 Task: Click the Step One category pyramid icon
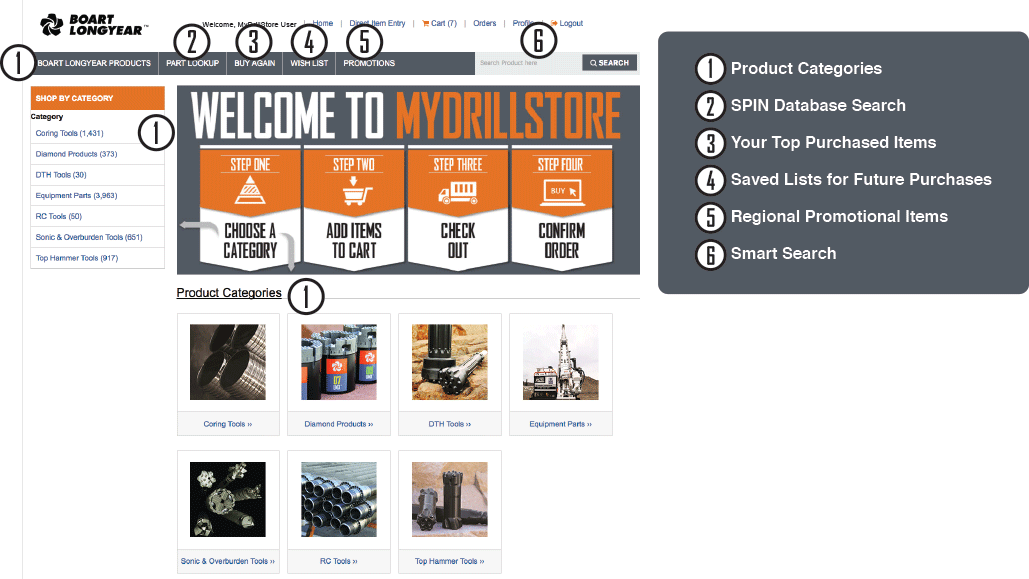tap(250, 190)
